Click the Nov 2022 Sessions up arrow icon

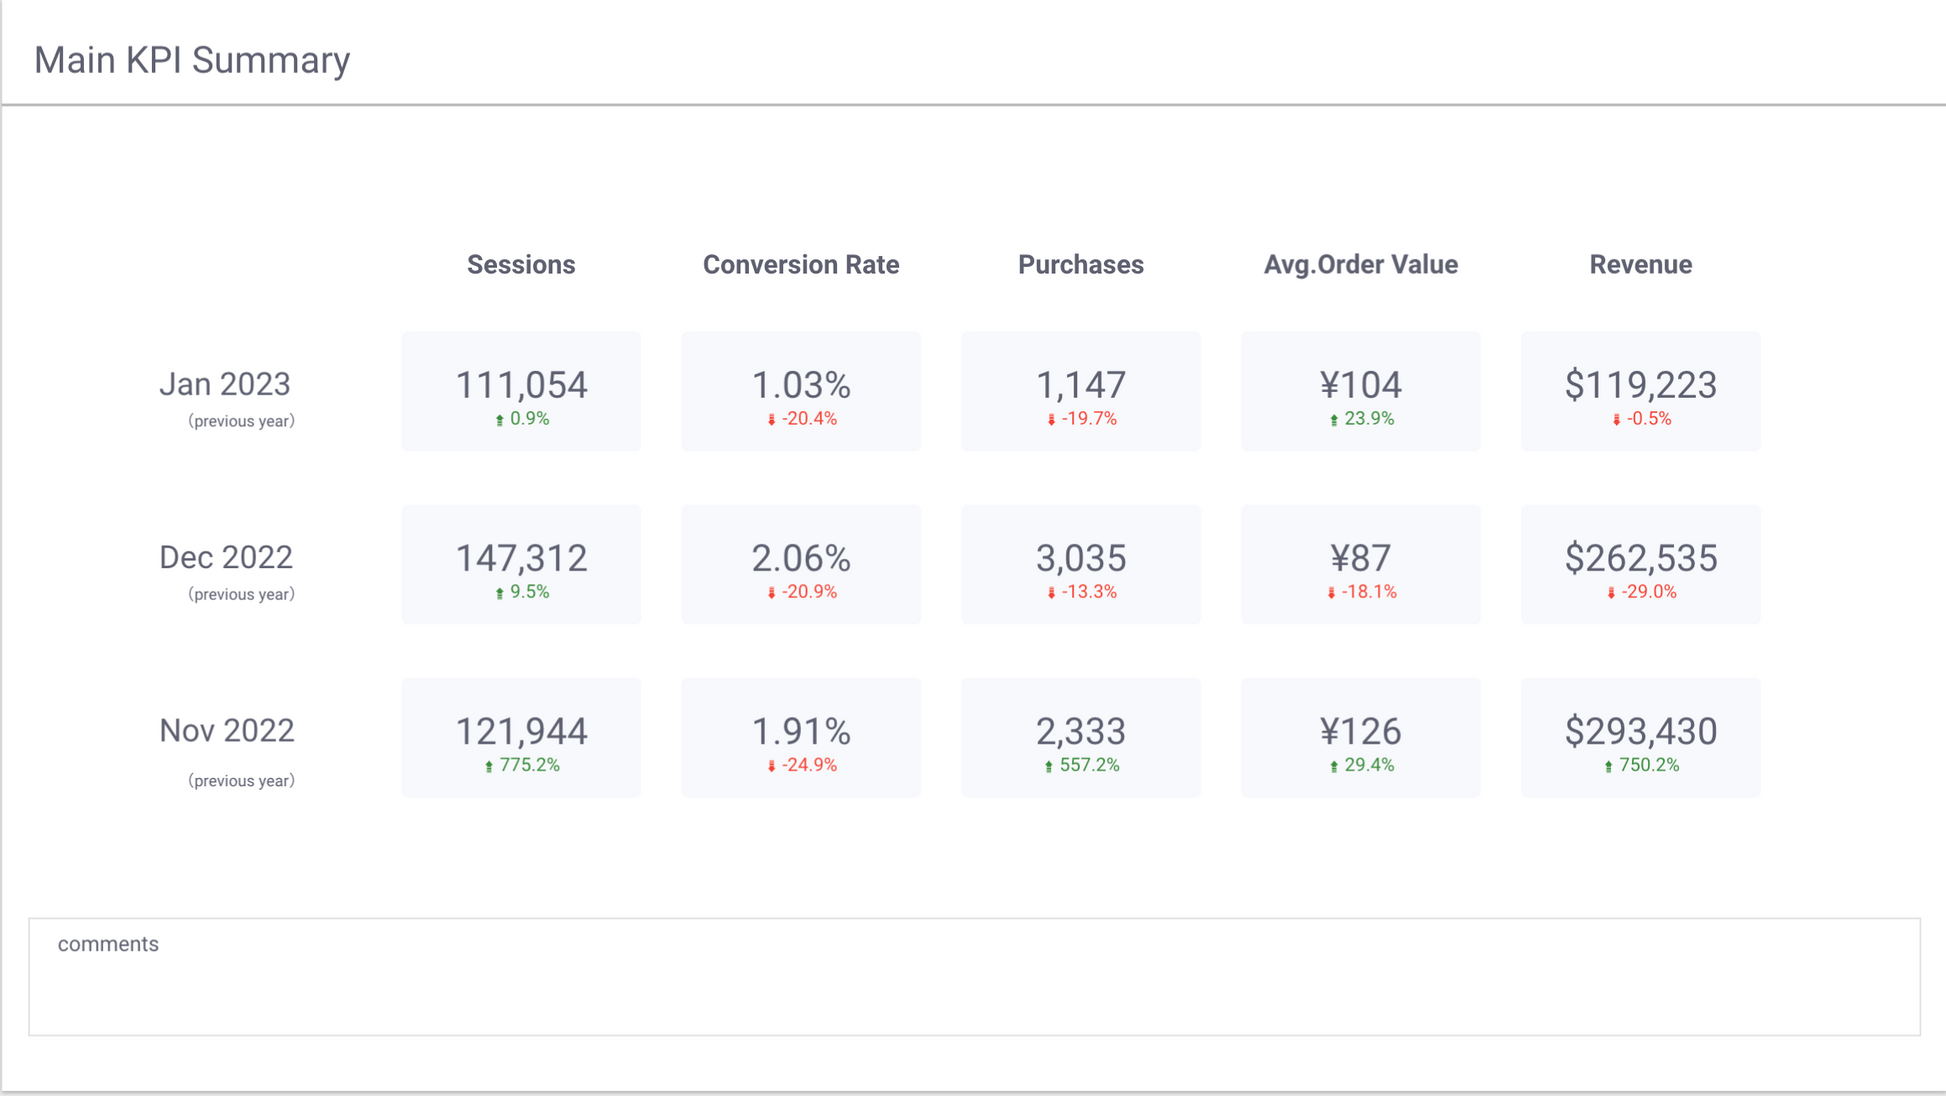click(489, 767)
